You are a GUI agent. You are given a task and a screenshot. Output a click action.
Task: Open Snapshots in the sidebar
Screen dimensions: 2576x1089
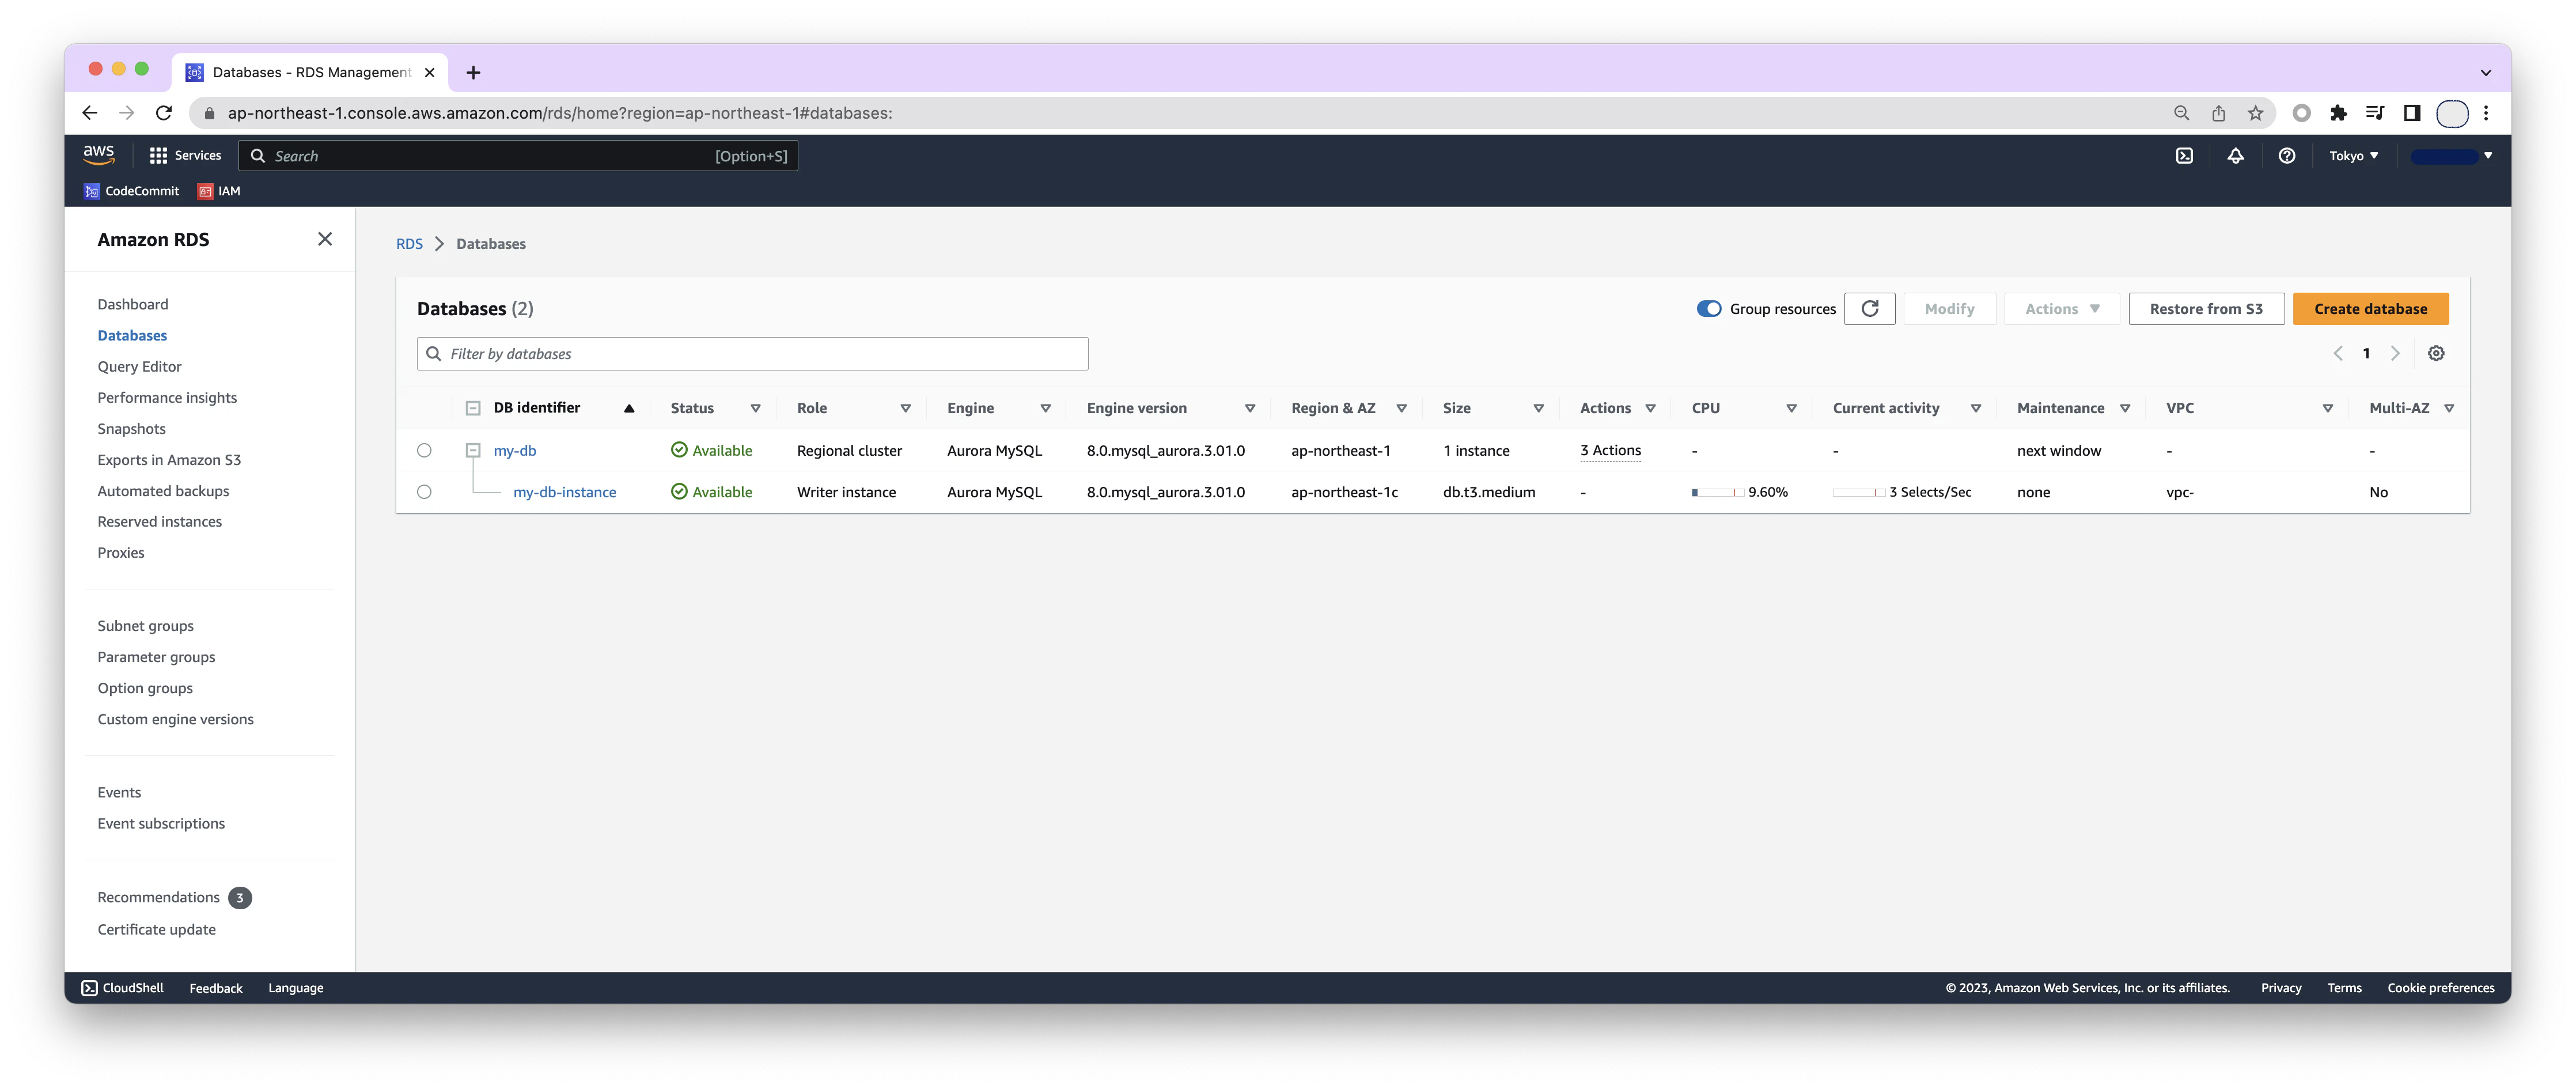click(x=131, y=429)
